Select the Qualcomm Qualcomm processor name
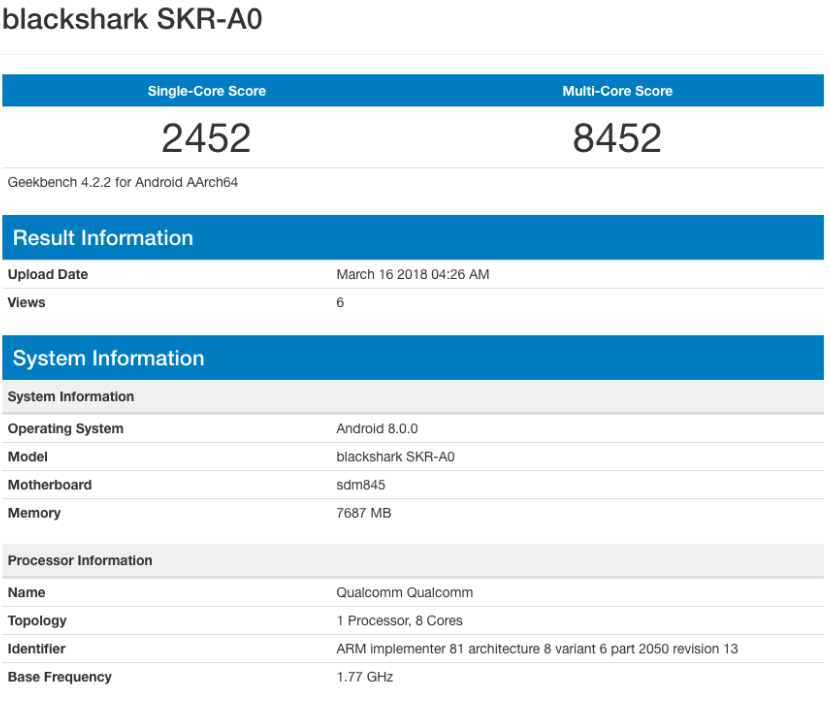Screen dimensions: 830x707 pos(404,592)
